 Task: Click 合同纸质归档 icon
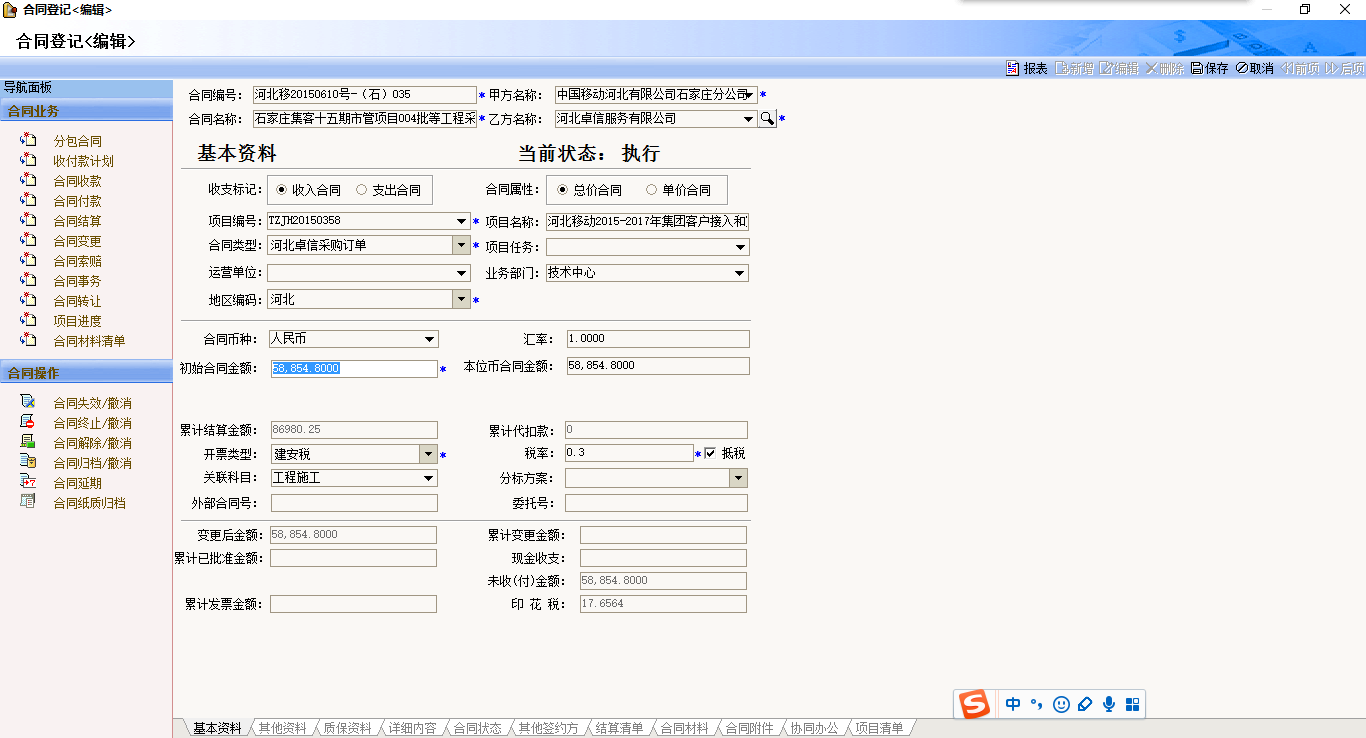tap(28, 502)
